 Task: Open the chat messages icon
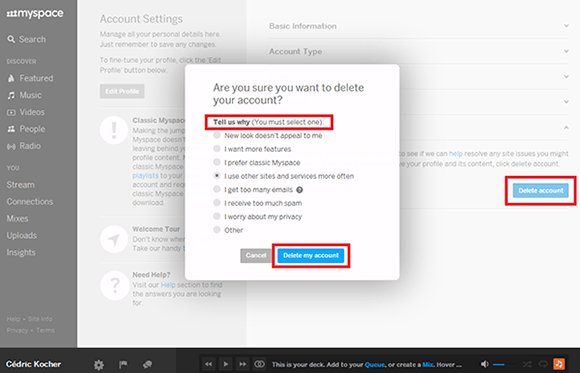[x=148, y=364]
